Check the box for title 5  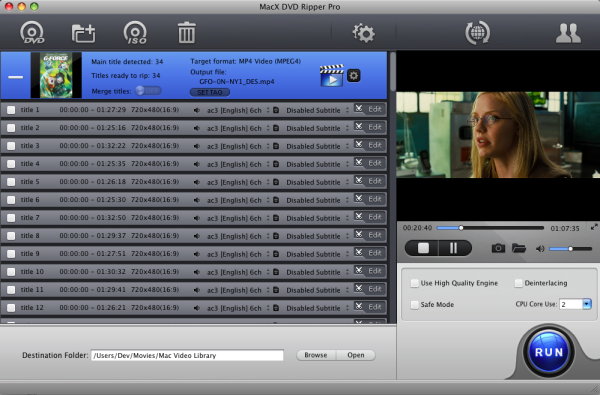11,182
